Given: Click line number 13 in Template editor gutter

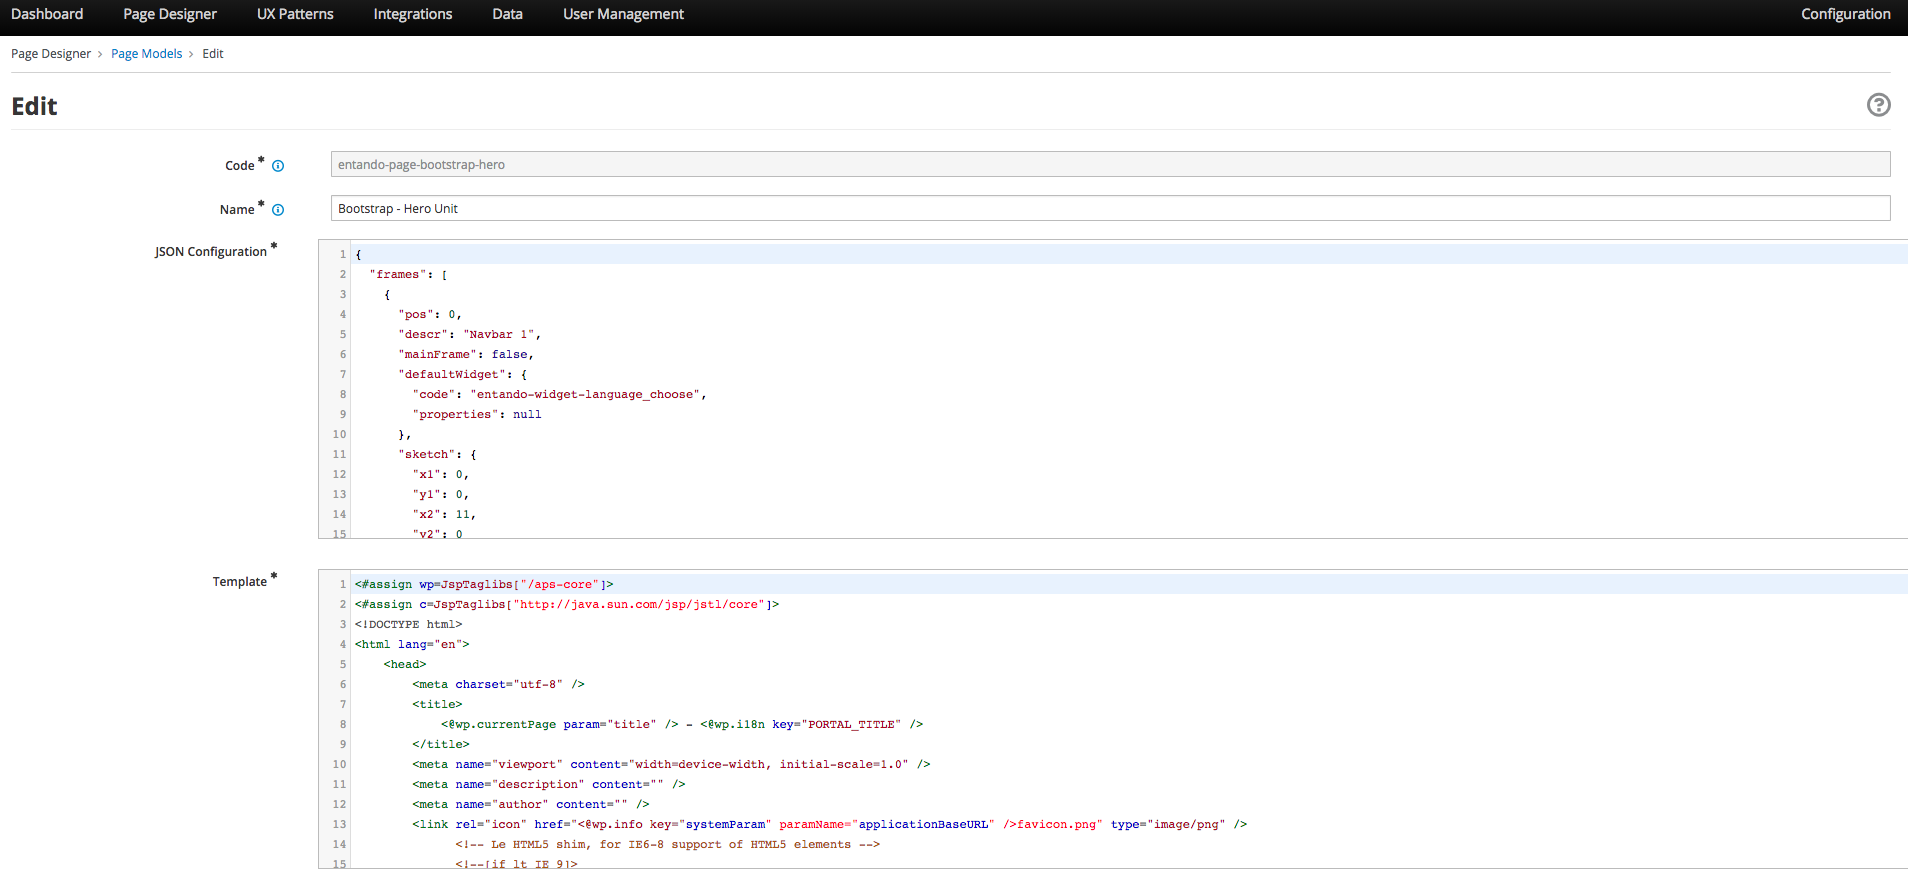Looking at the screenshot, I should [x=339, y=824].
